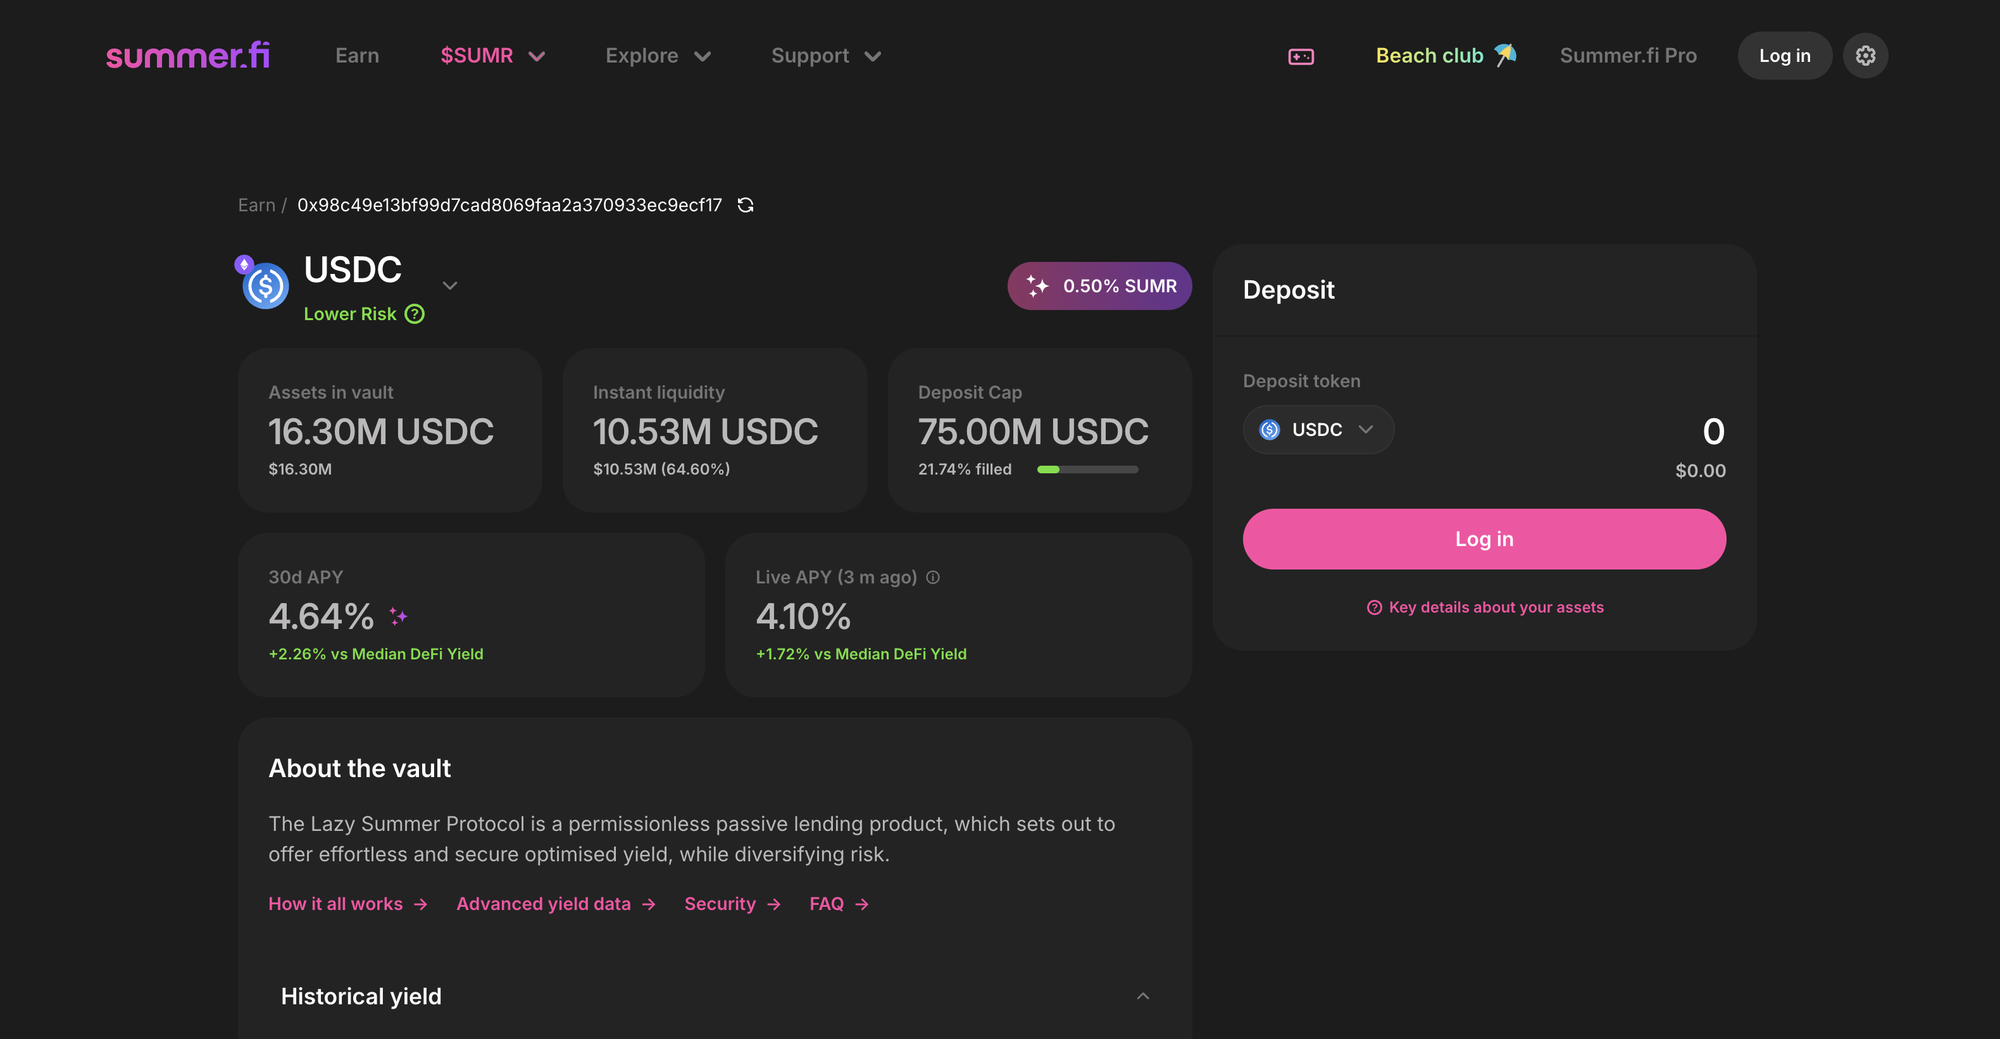Click the USDC vault token icon

coord(265,285)
